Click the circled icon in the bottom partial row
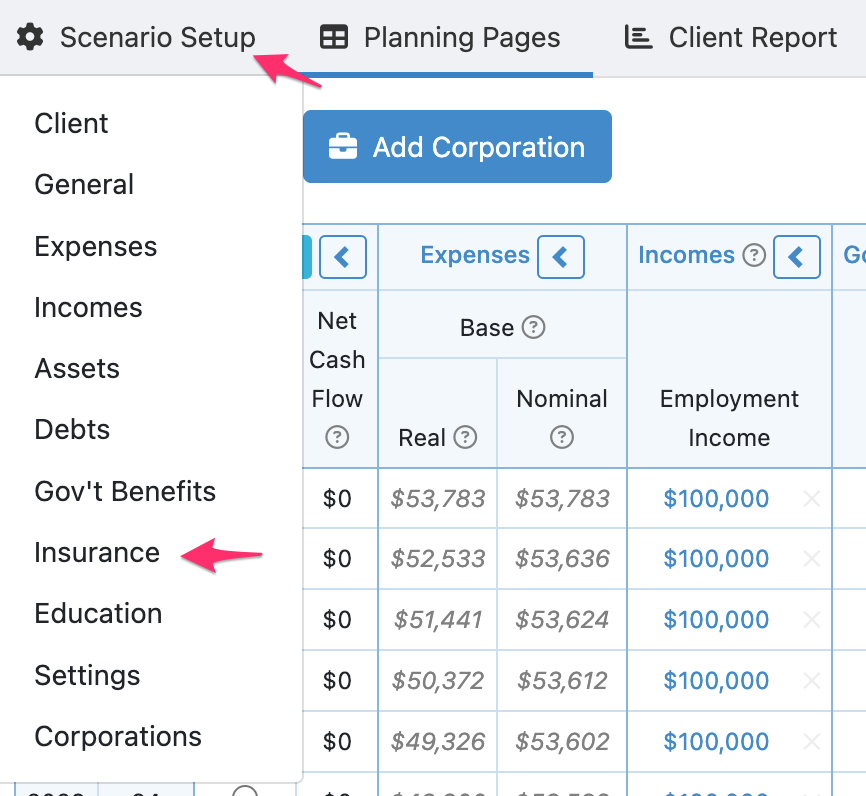 (245, 790)
